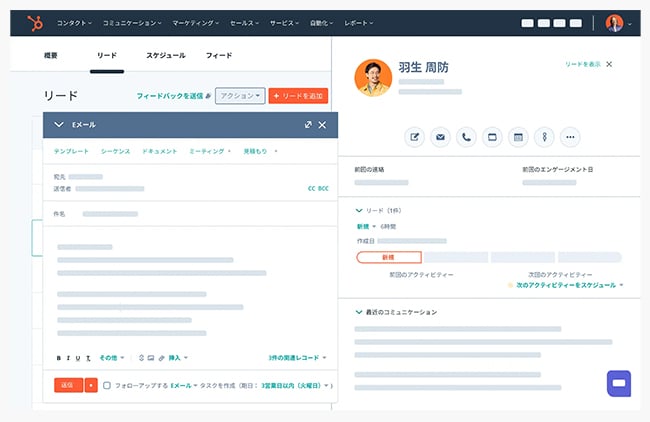The image size is (650, 422).
Task: Toggle italic formatting in email editor
Action: pyautogui.click(x=68, y=358)
